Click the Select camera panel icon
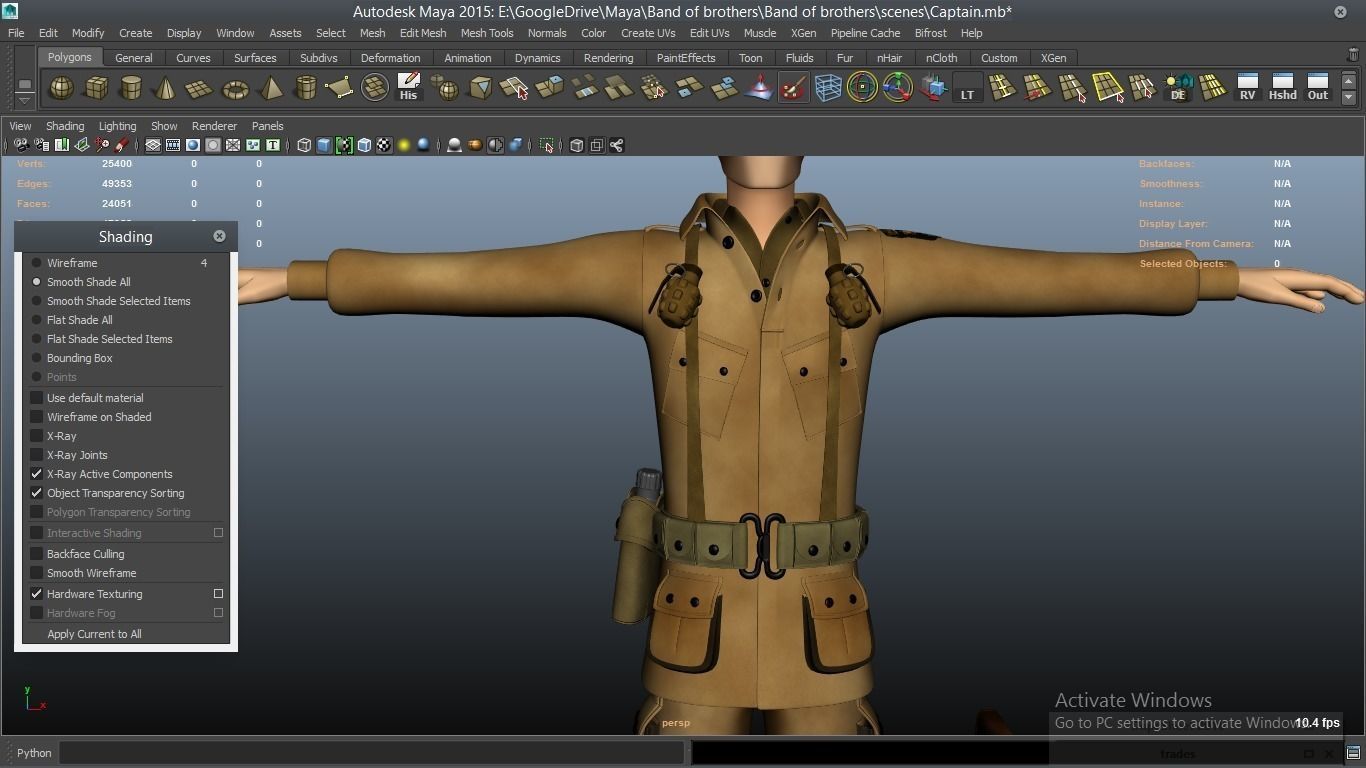Image resolution: width=1366 pixels, height=768 pixels. [x=21, y=146]
